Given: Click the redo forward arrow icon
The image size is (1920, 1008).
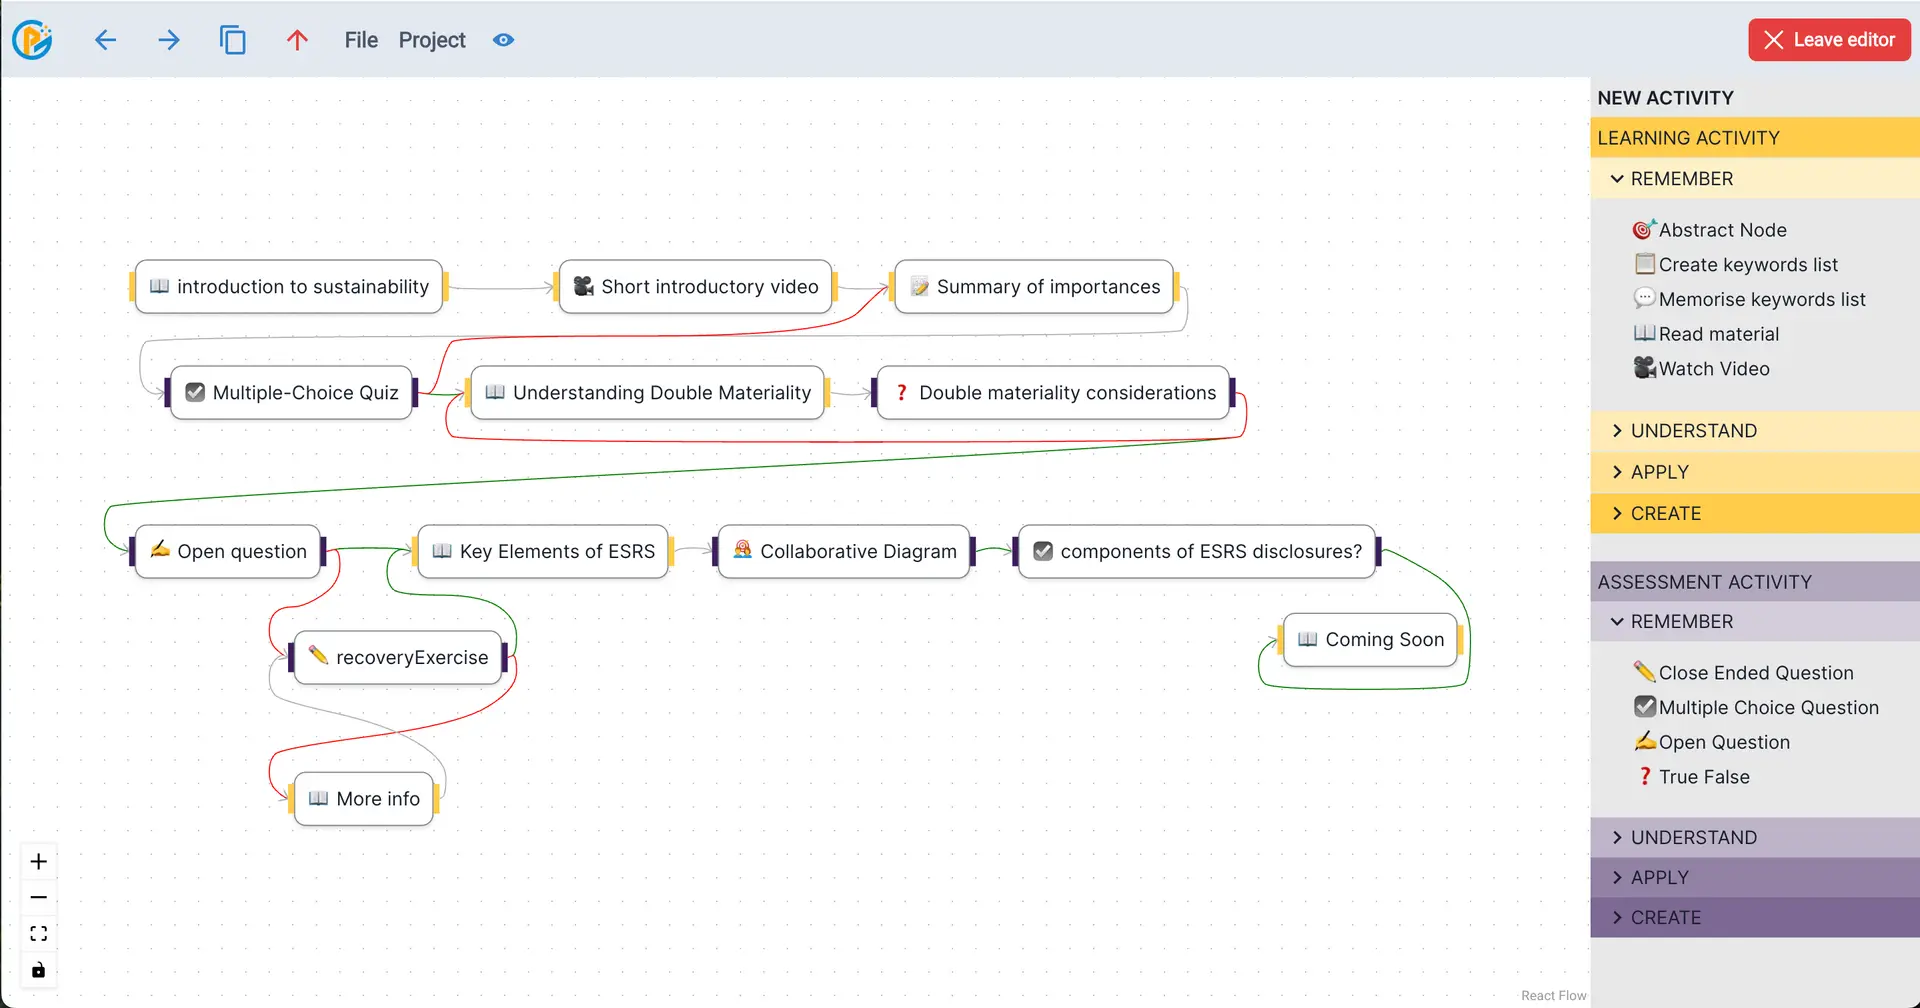Looking at the screenshot, I should pos(169,40).
